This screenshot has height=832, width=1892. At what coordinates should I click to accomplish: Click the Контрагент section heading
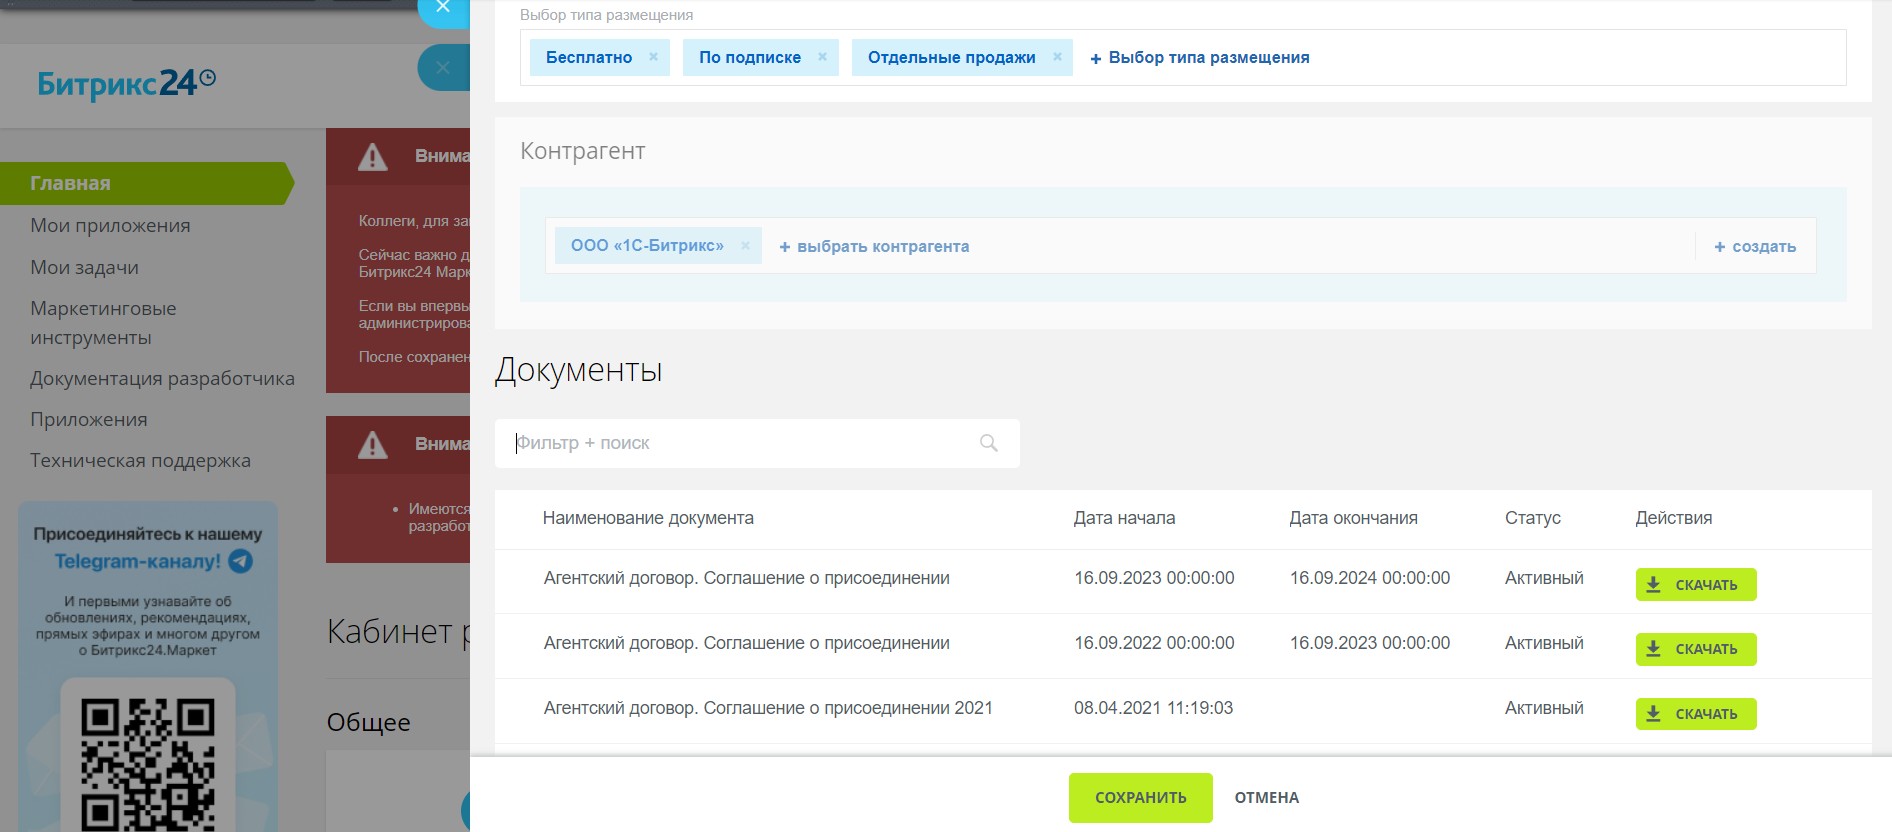(582, 151)
